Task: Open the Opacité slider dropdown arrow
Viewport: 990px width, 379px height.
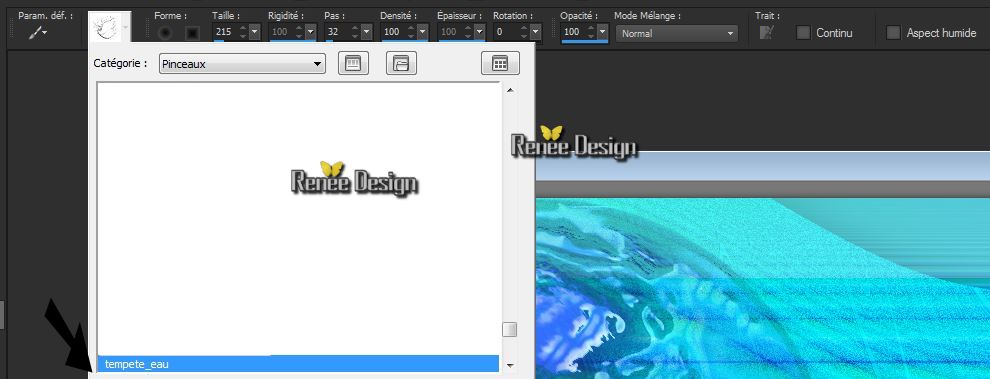Action: point(602,32)
